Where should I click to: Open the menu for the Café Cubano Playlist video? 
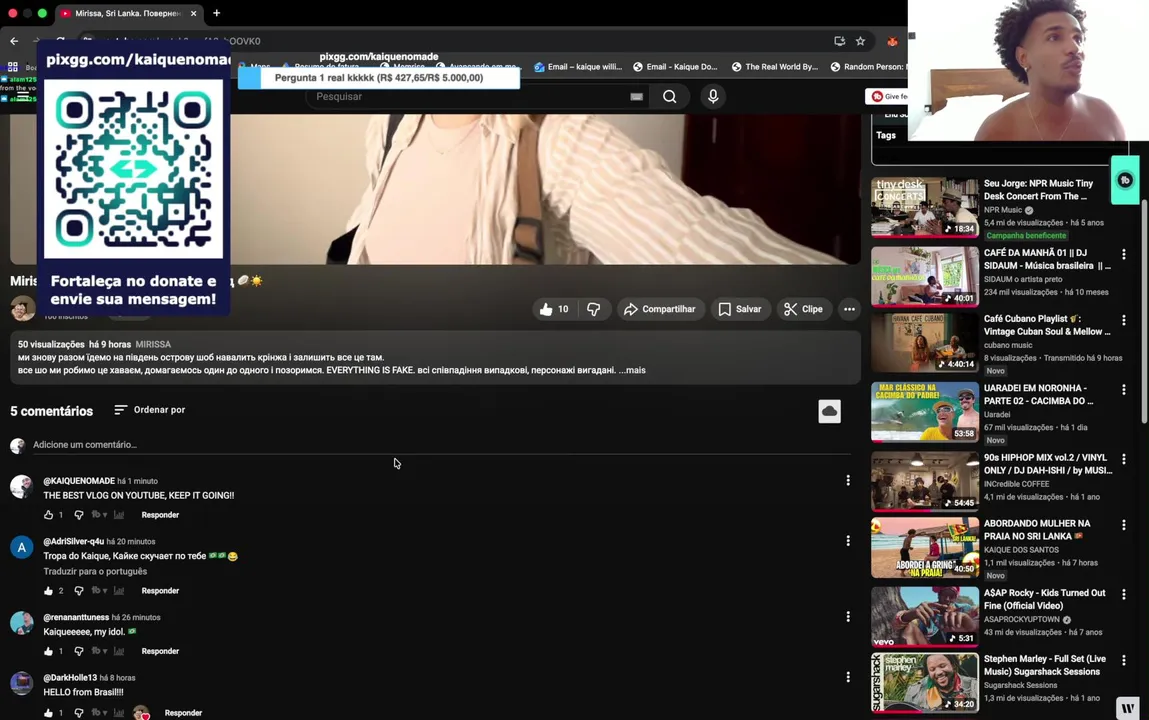pos(1123,320)
